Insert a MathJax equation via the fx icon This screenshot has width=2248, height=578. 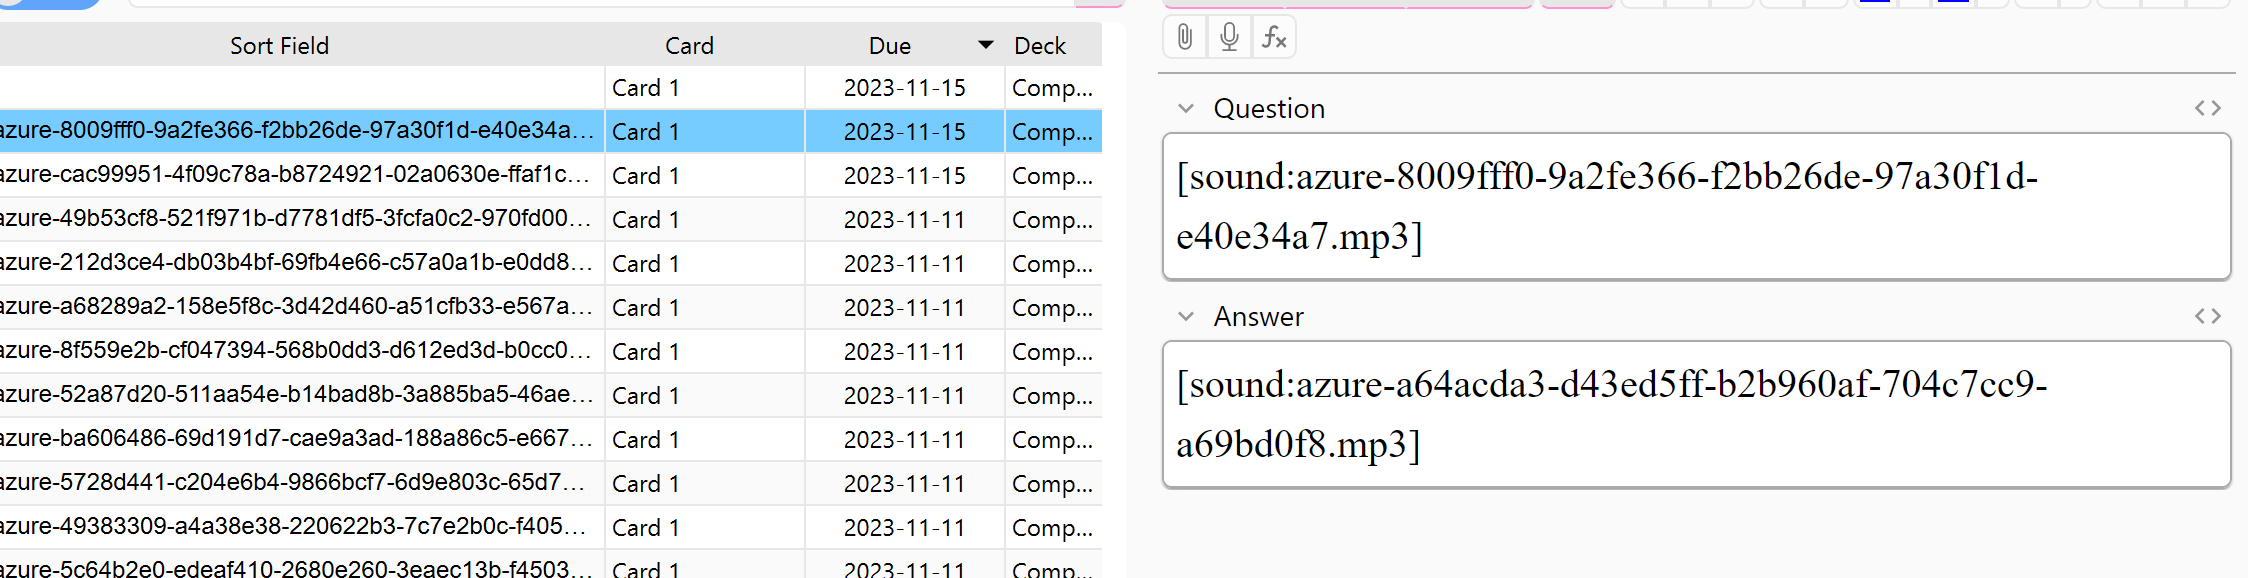coord(1273,37)
